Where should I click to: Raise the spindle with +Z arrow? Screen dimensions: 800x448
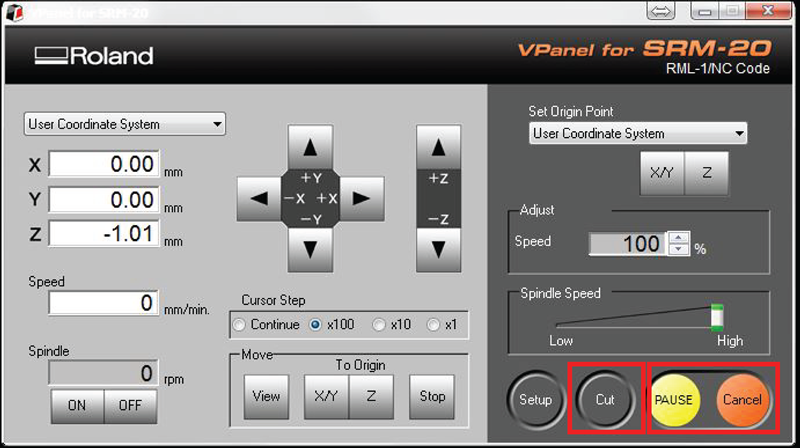tap(438, 147)
